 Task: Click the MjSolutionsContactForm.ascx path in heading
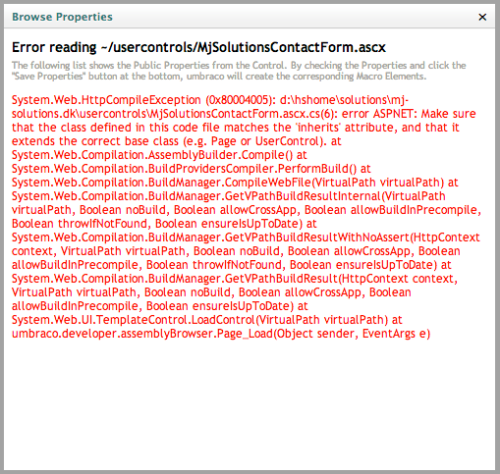243,47
